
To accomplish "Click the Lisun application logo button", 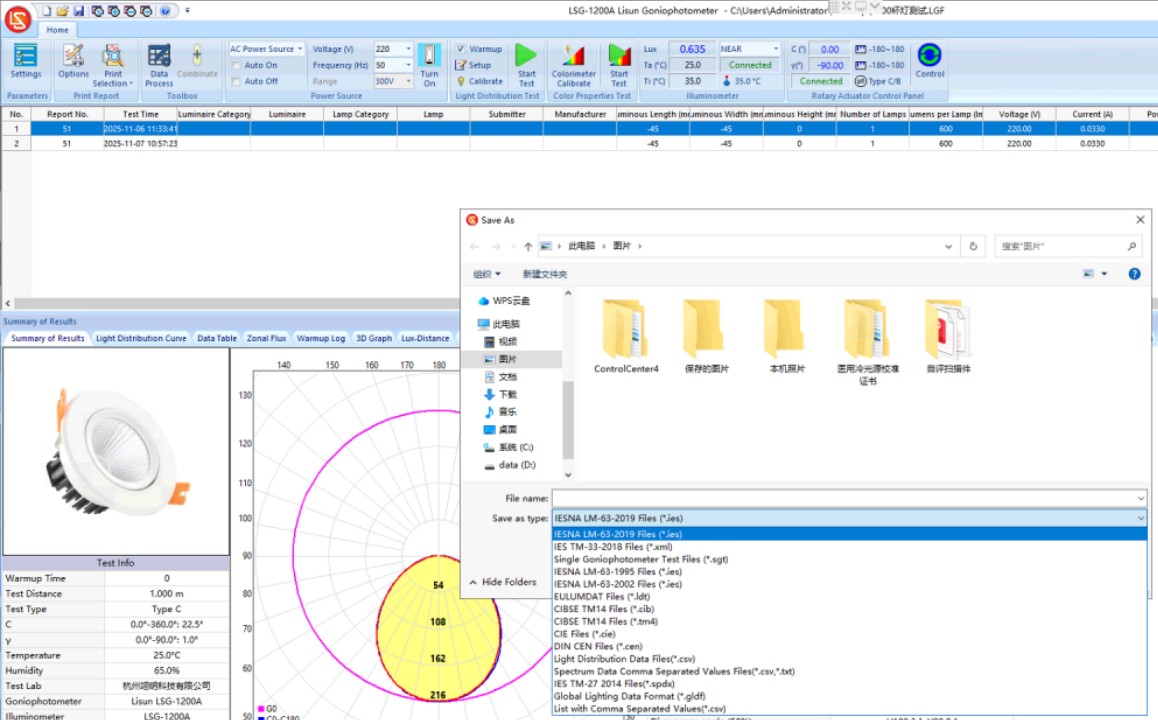I will [x=18, y=18].
